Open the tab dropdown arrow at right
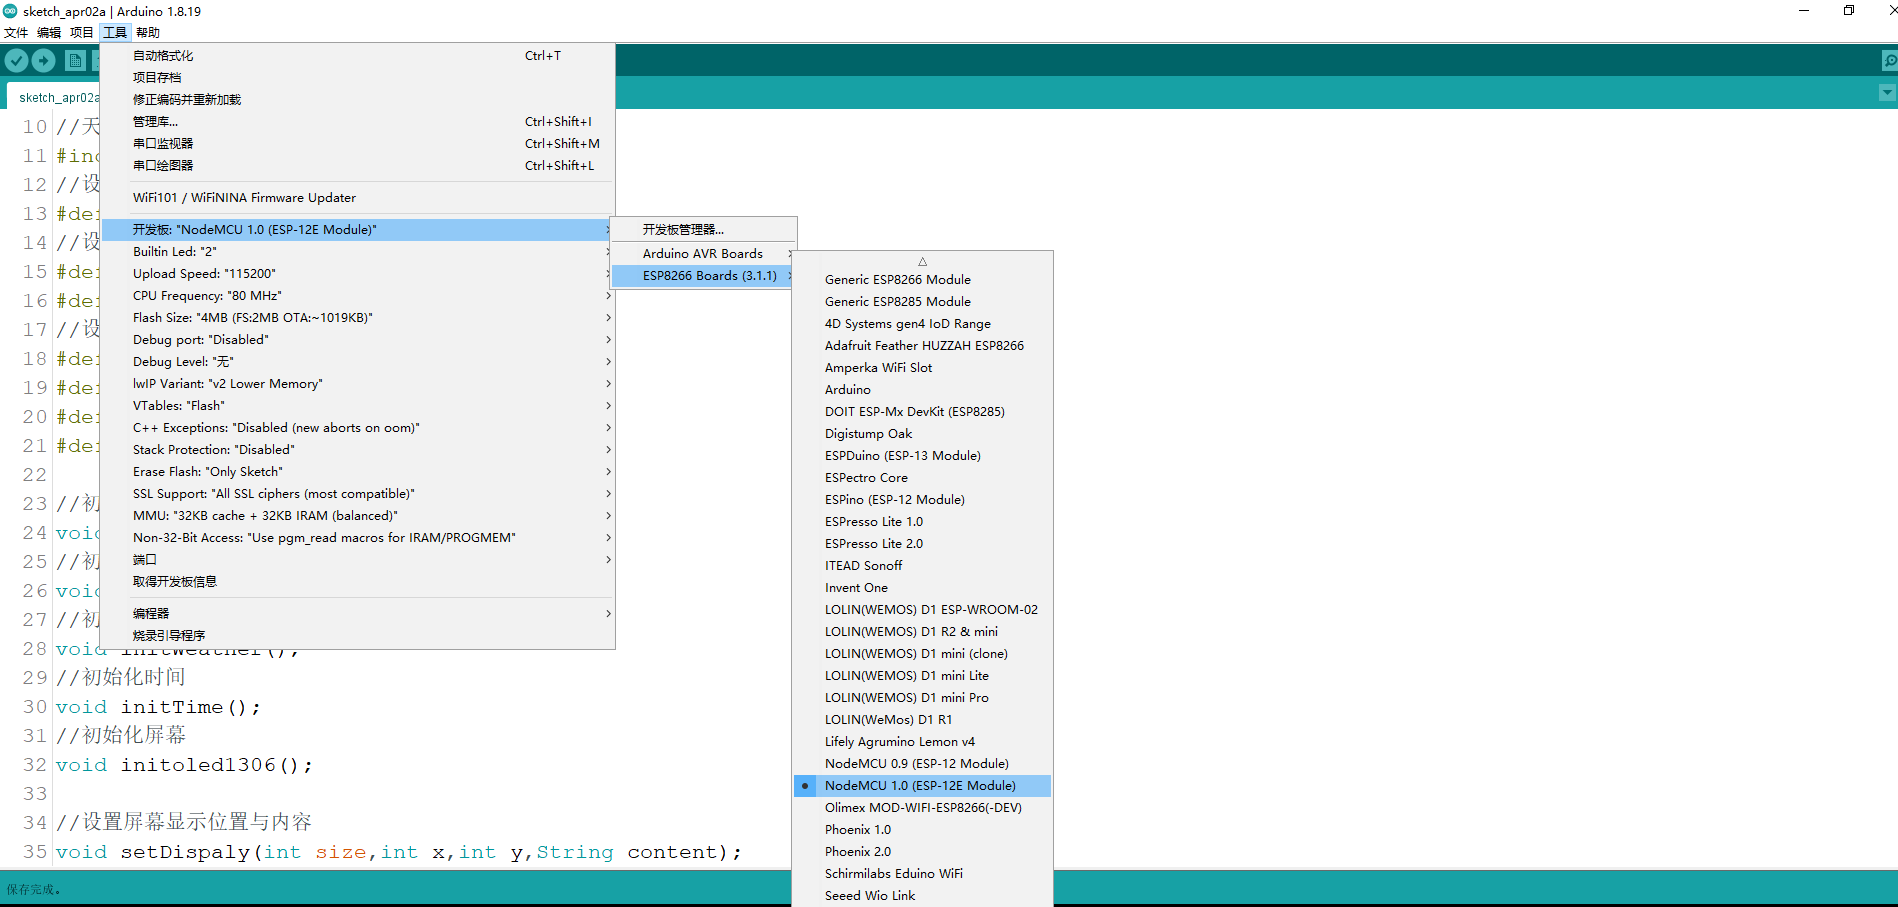 click(1887, 93)
